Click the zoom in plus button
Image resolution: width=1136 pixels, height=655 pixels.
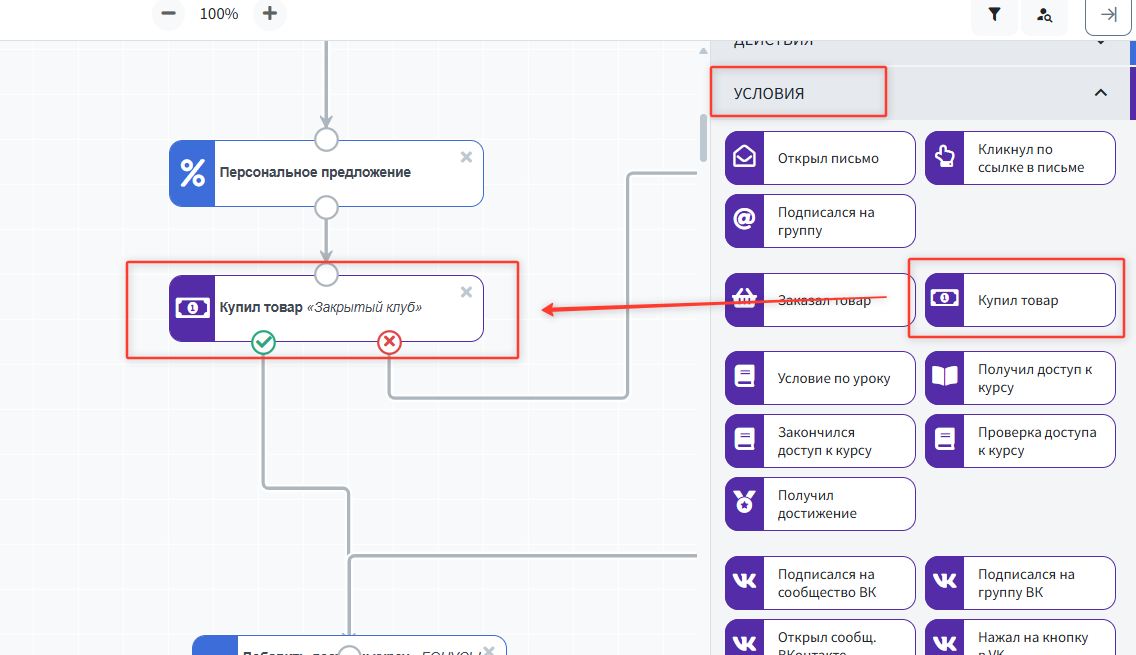coord(269,14)
